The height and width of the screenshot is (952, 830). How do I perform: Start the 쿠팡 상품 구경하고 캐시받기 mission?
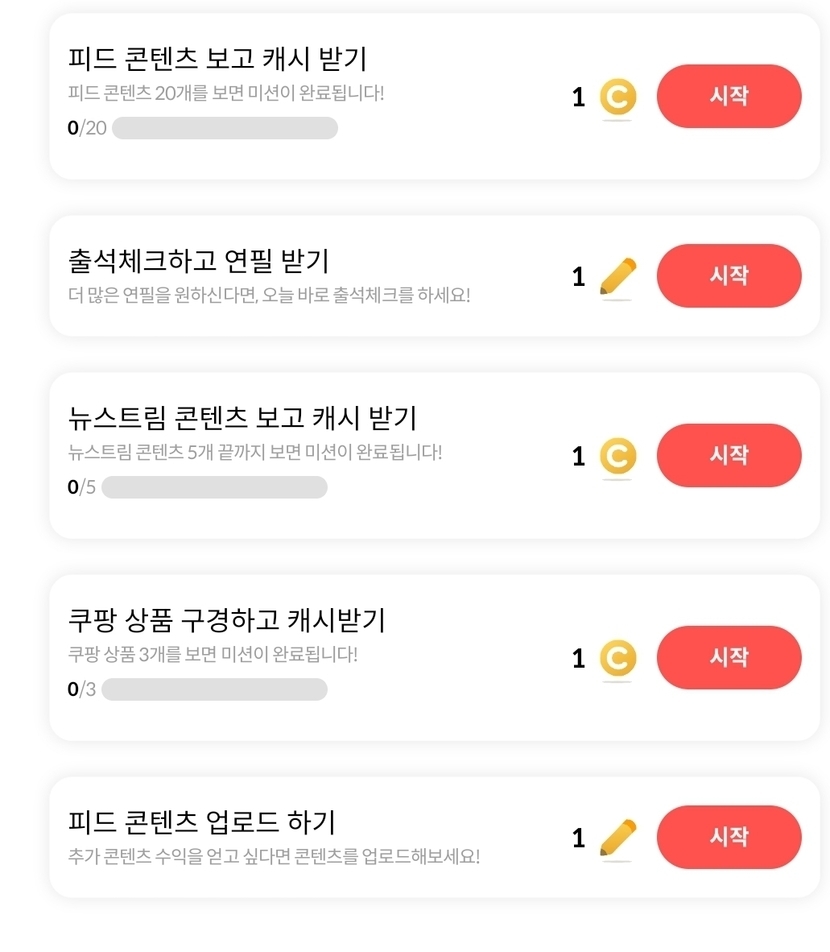click(728, 657)
